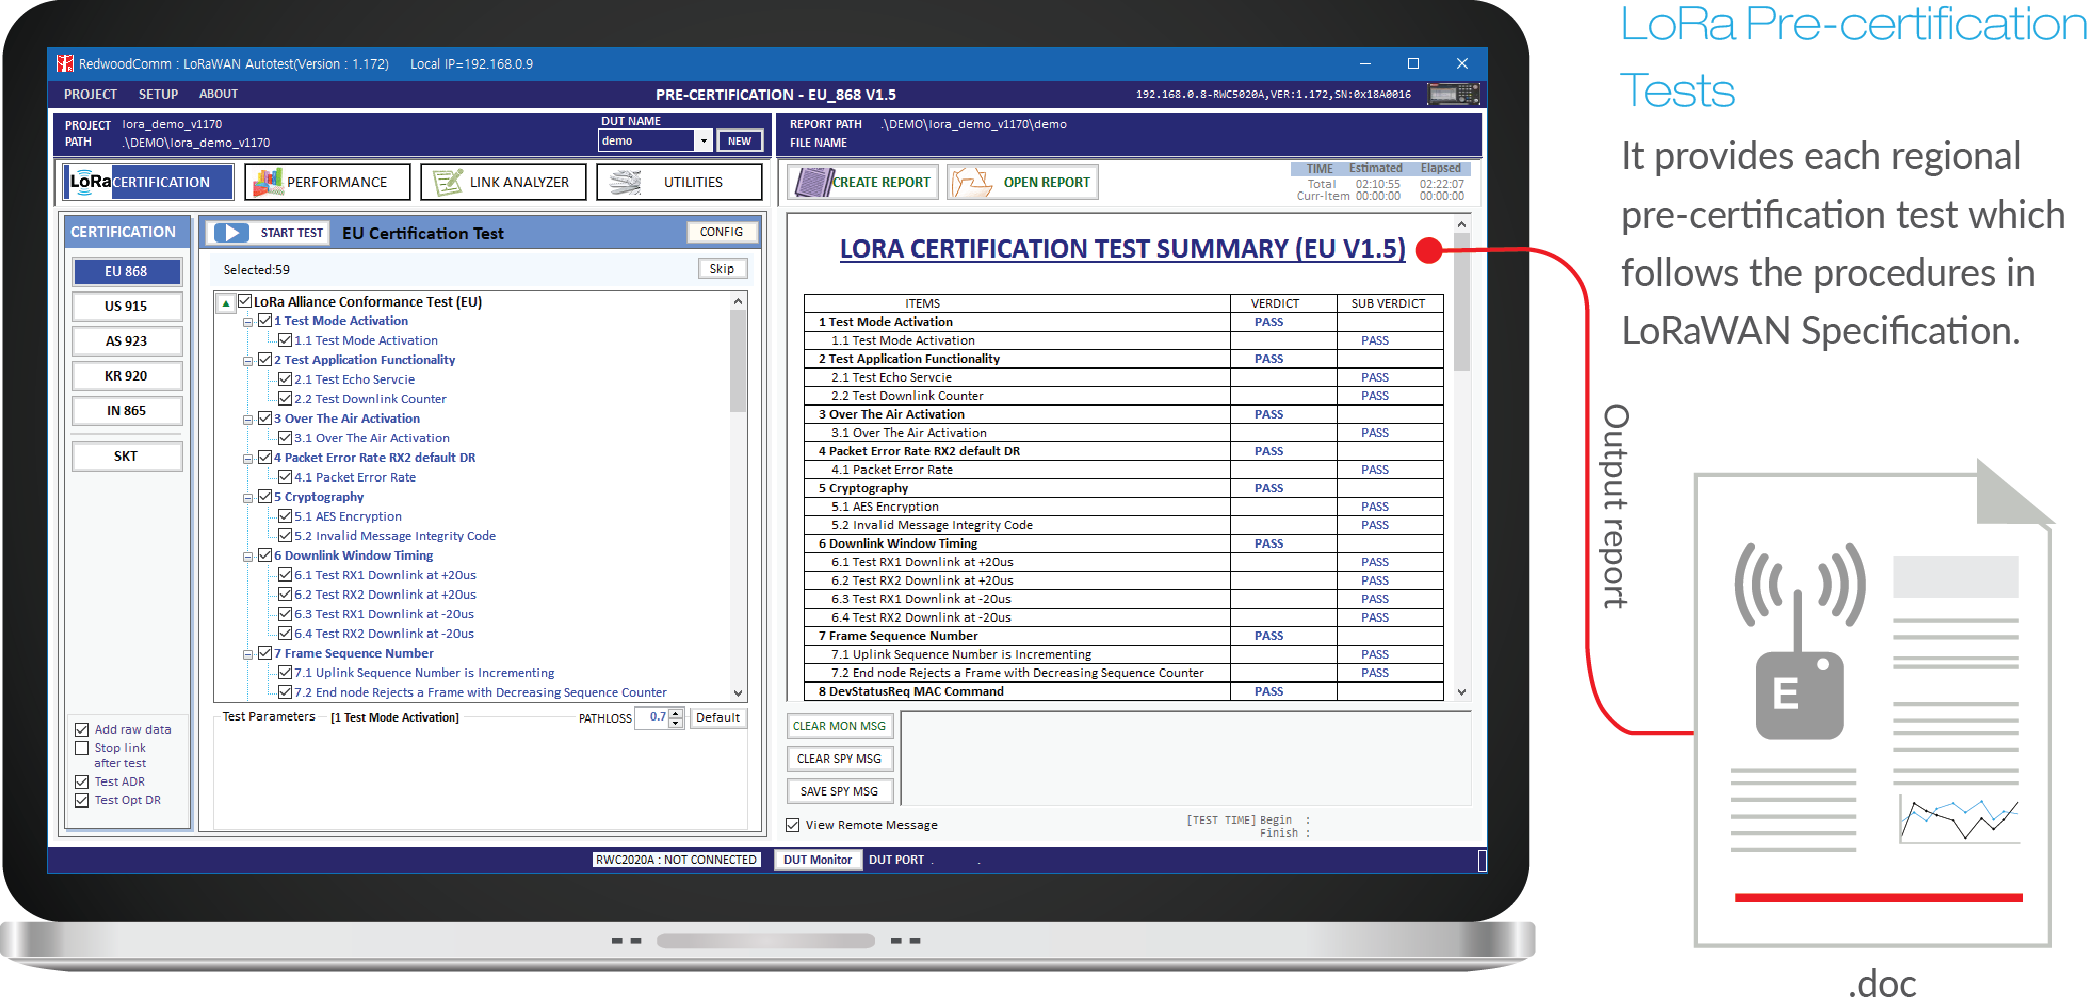Toggle Test ADR checkbox
2099x1007 pixels.
click(82, 782)
